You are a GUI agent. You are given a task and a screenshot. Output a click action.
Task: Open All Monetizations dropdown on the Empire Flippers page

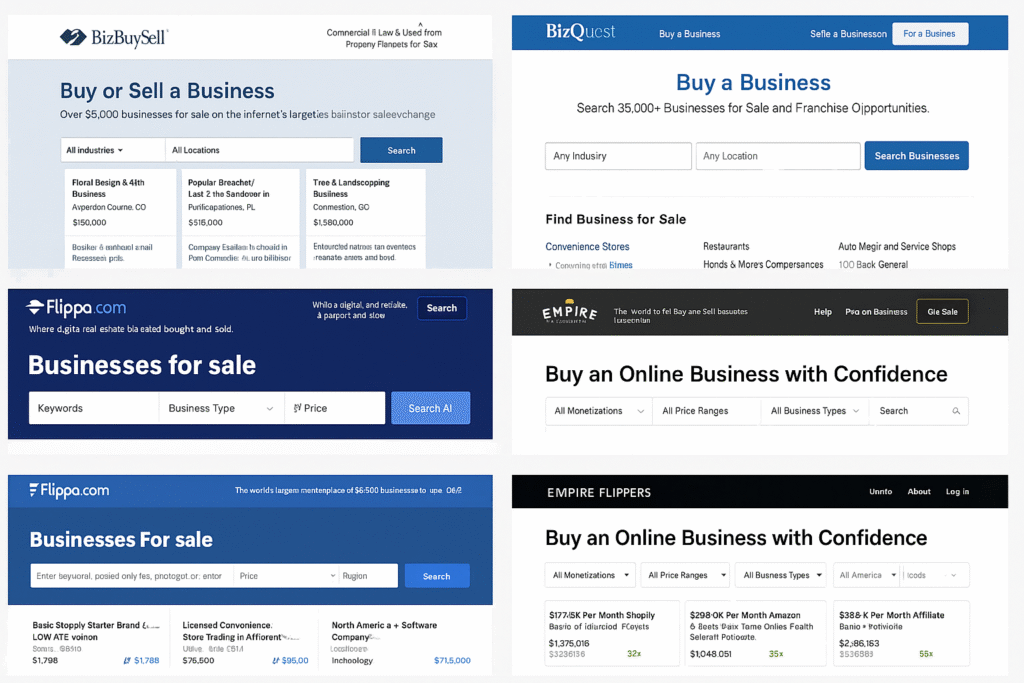pyautogui.click(x=590, y=575)
